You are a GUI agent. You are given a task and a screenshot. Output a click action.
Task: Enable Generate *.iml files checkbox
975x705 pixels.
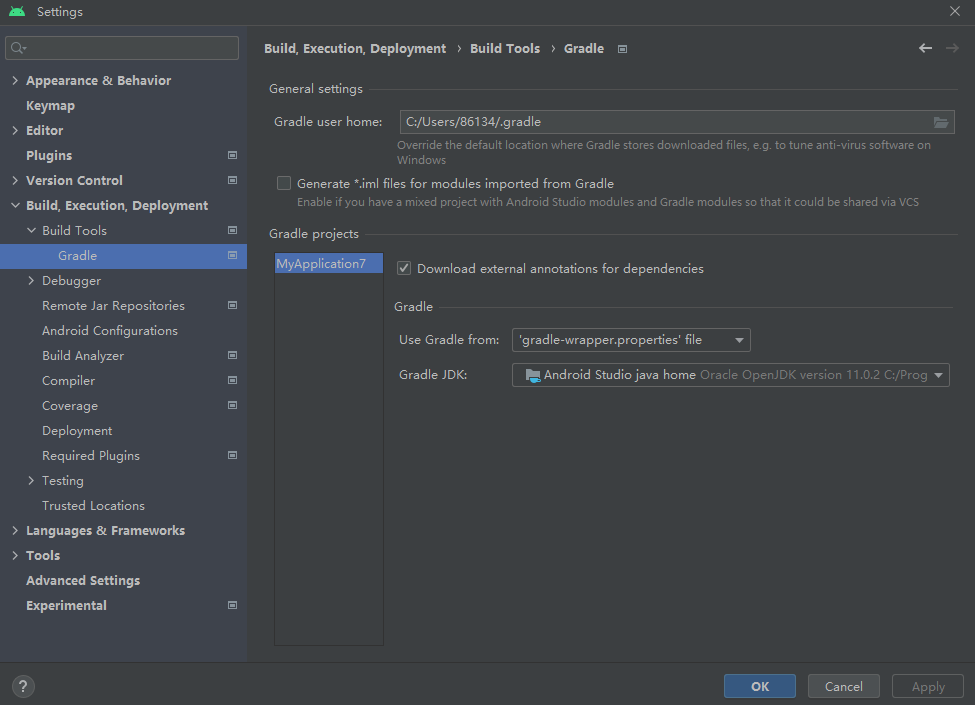284,183
